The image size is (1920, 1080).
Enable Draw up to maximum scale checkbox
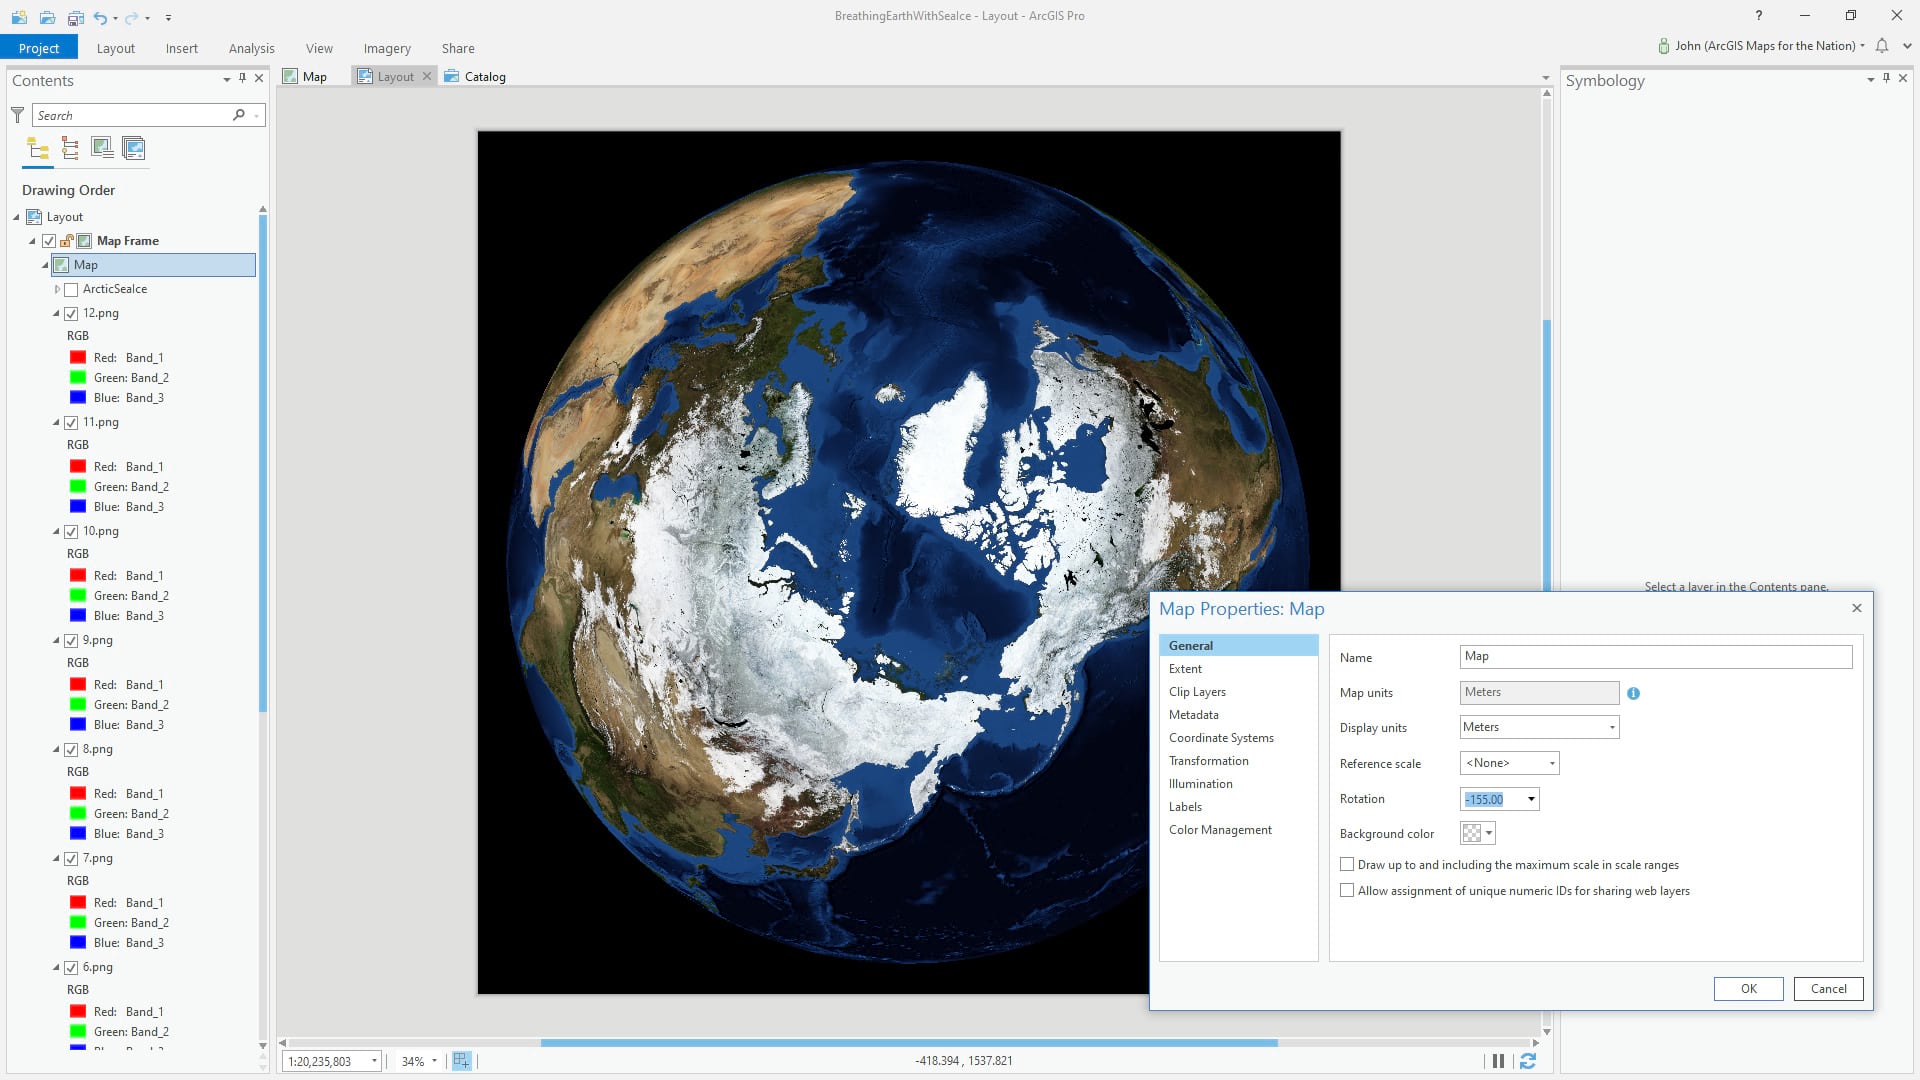(1347, 865)
